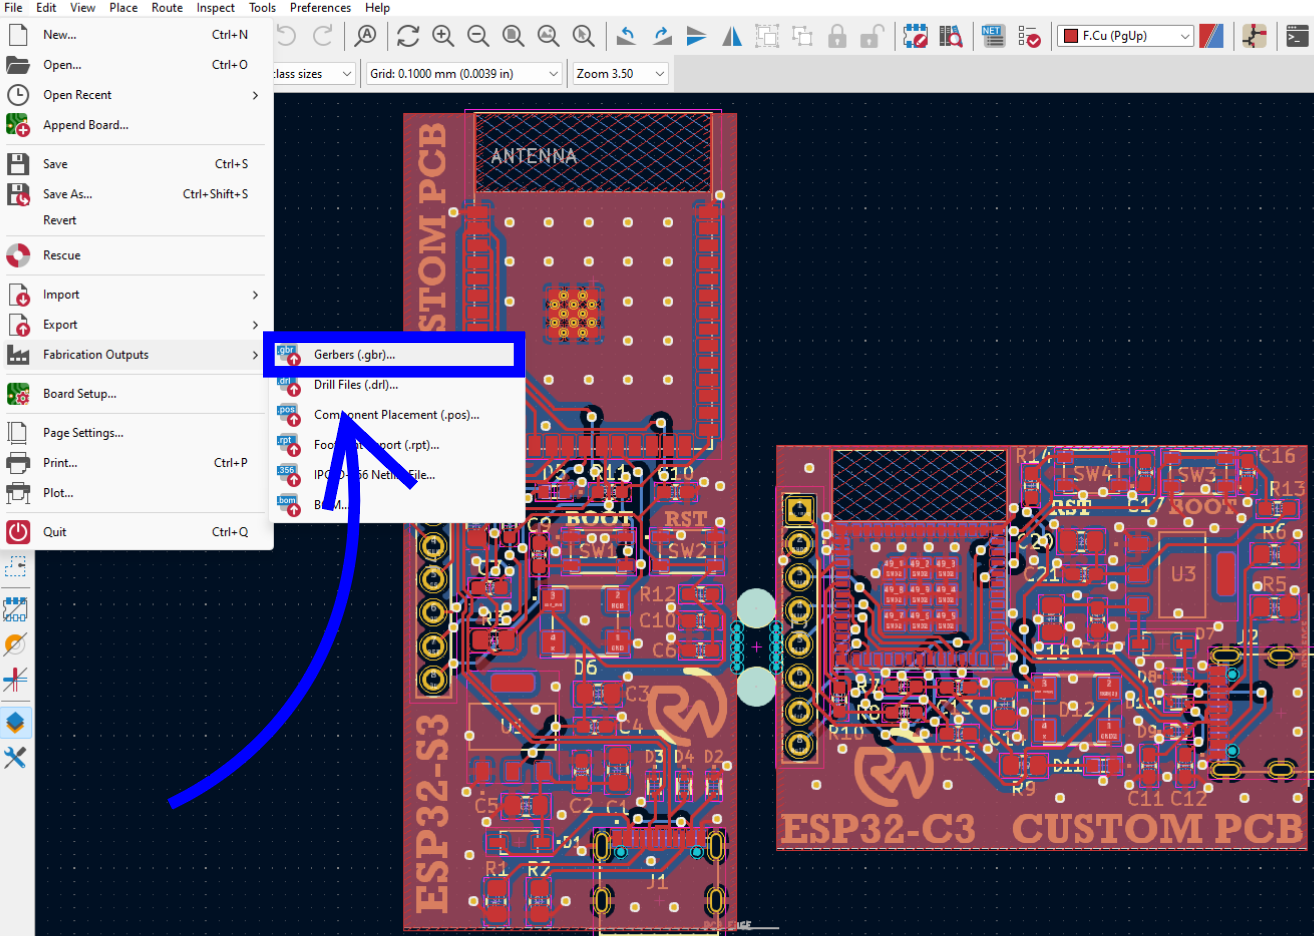
Task: Open the F.Cu layer selector dropdown
Action: [x=1126, y=36]
